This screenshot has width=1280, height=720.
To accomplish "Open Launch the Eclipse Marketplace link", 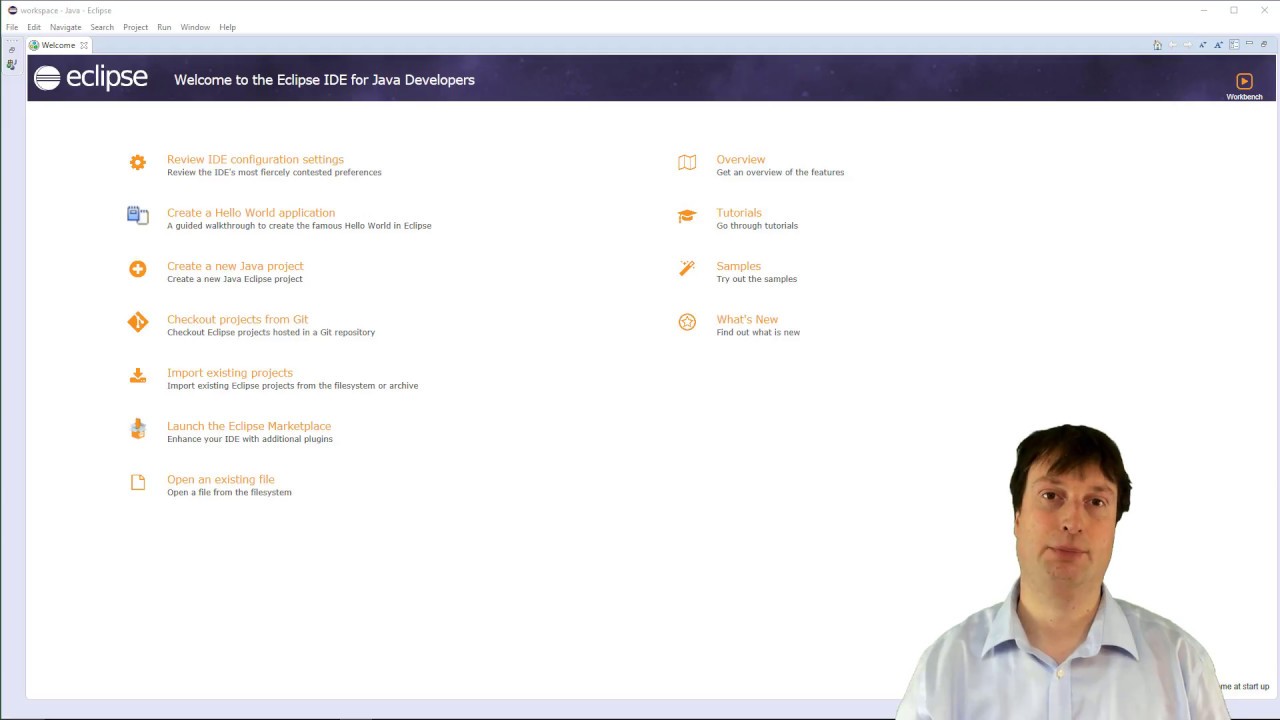I will point(249,426).
